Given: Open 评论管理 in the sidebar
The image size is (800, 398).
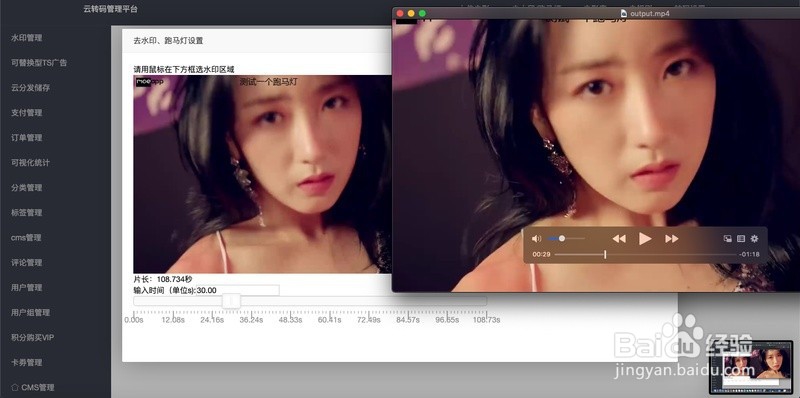Looking at the screenshot, I should click(x=27, y=263).
